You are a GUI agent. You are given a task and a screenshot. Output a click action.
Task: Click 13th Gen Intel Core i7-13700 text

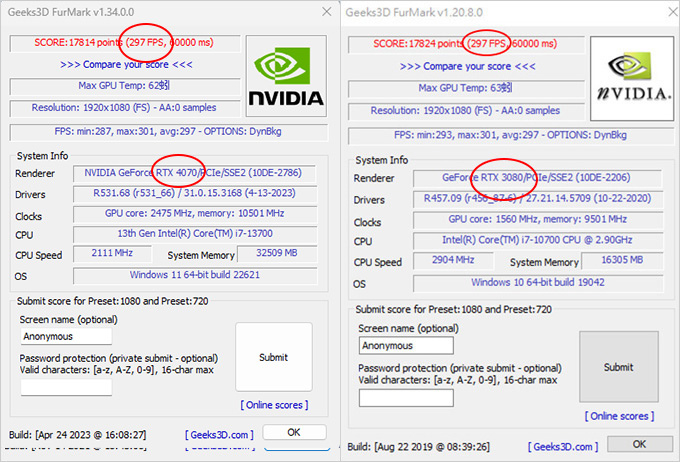195,234
